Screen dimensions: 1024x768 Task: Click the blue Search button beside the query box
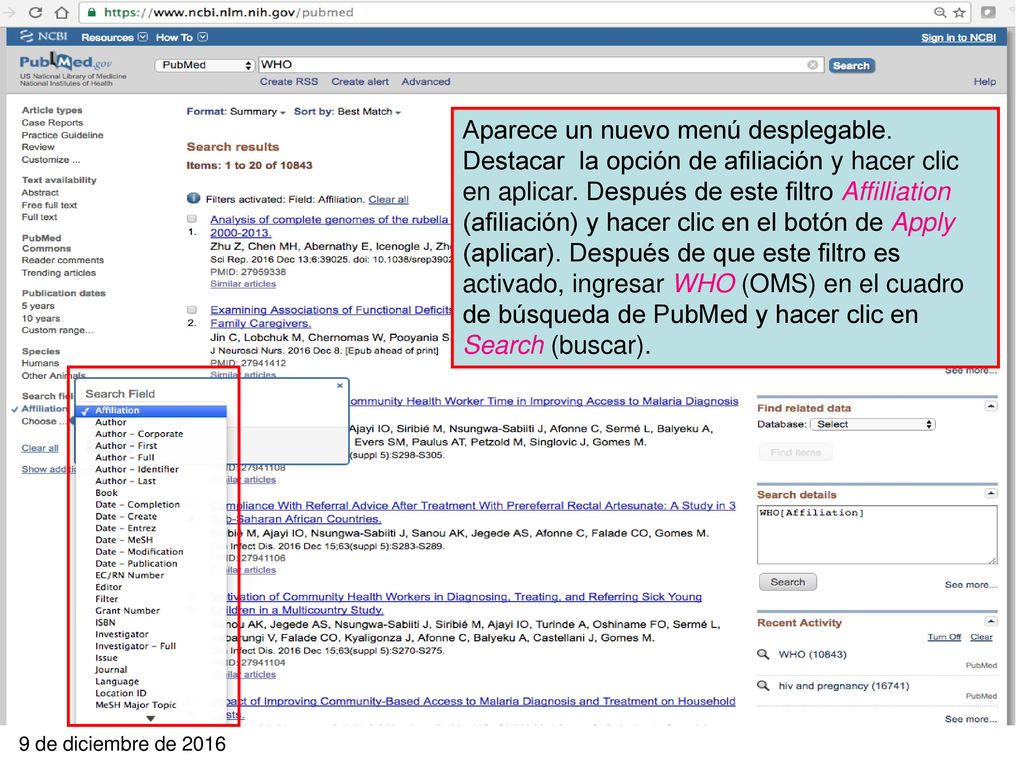852,65
